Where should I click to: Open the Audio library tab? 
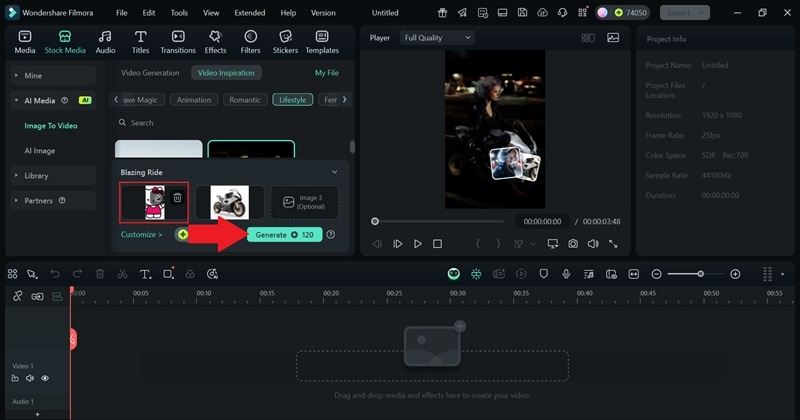pos(105,42)
